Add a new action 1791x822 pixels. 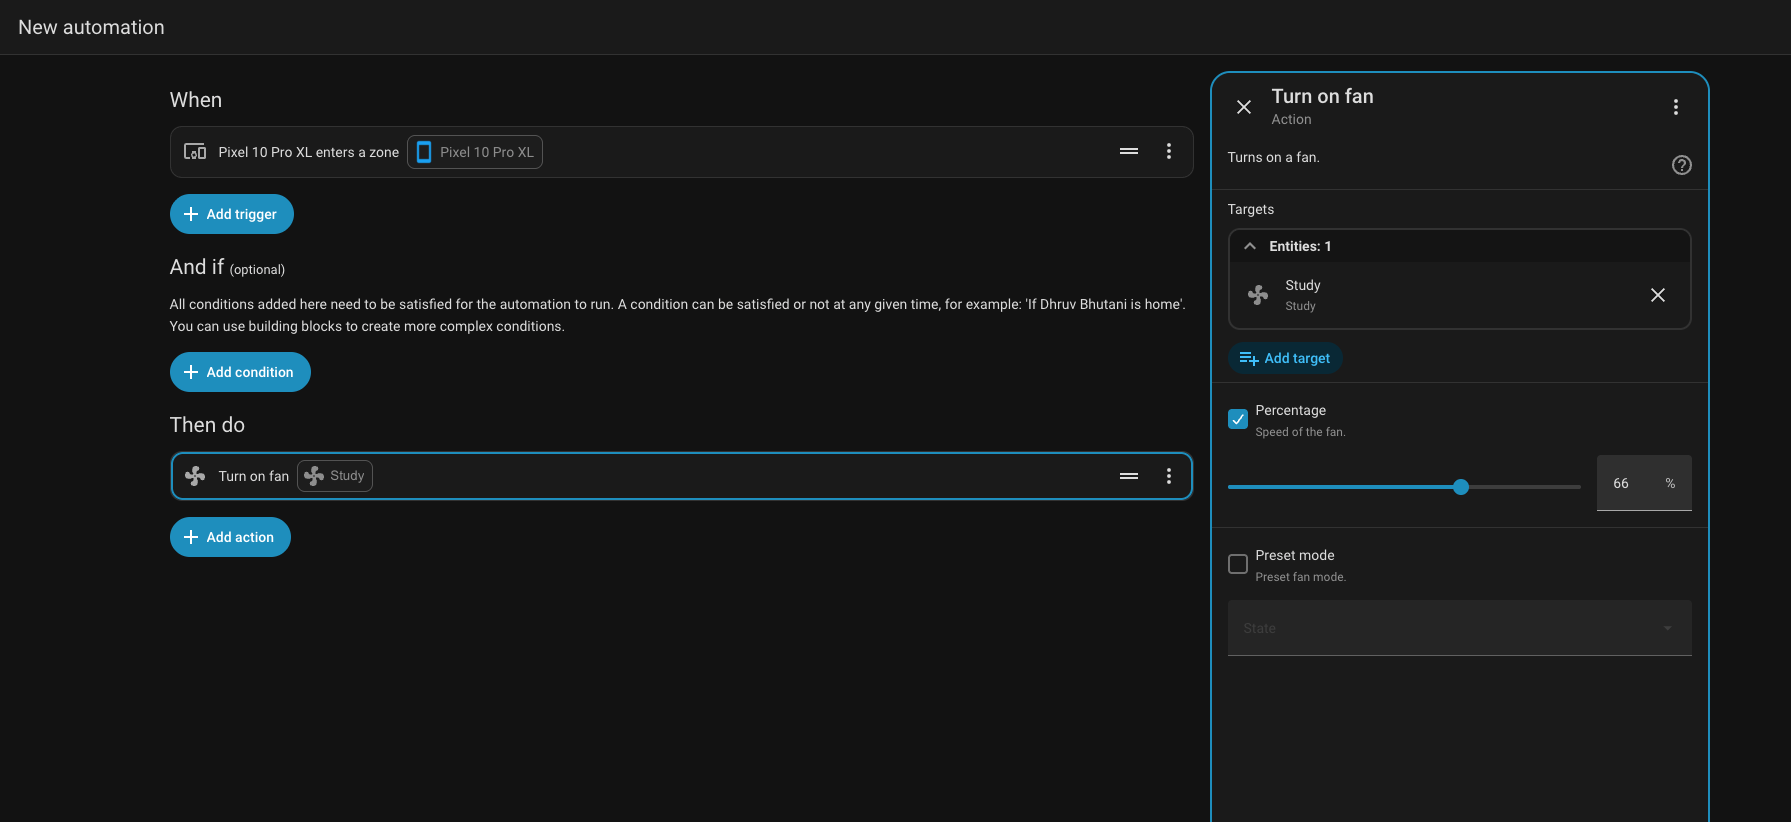pyautogui.click(x=230, y=537)
